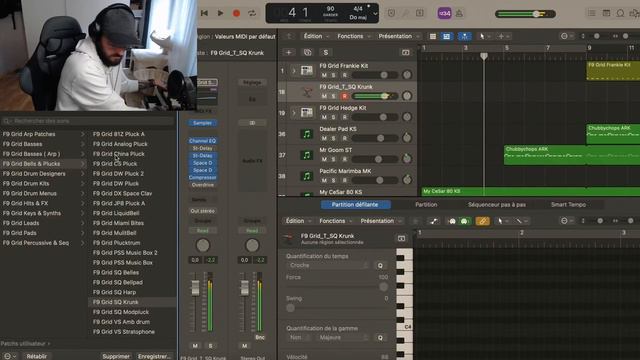Start playback with the Play button
This screenshot has width=640, height=360.
(220, 13)
